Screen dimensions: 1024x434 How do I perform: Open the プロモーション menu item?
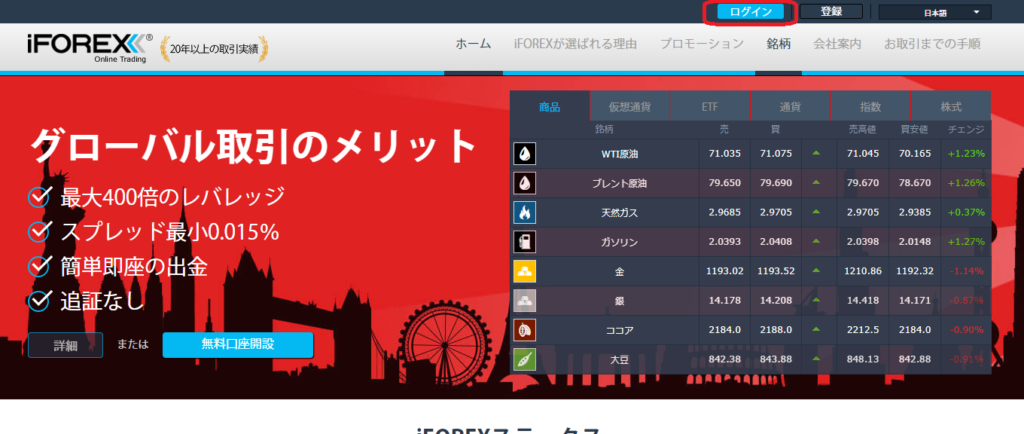pos(701,44)
